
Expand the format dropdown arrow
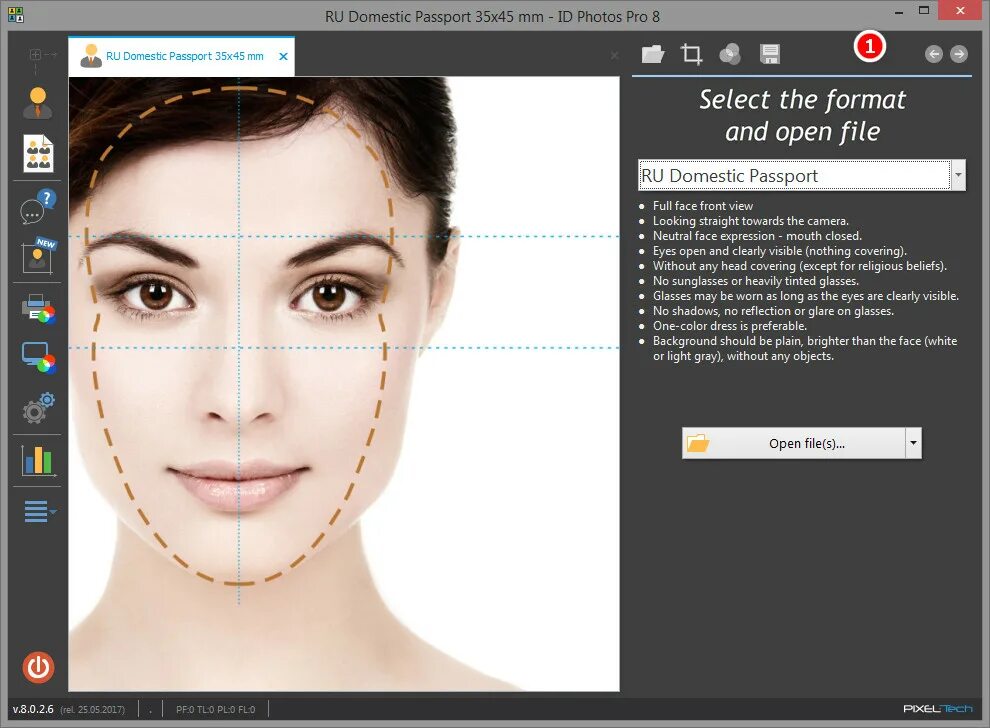(x=958, y=175)
